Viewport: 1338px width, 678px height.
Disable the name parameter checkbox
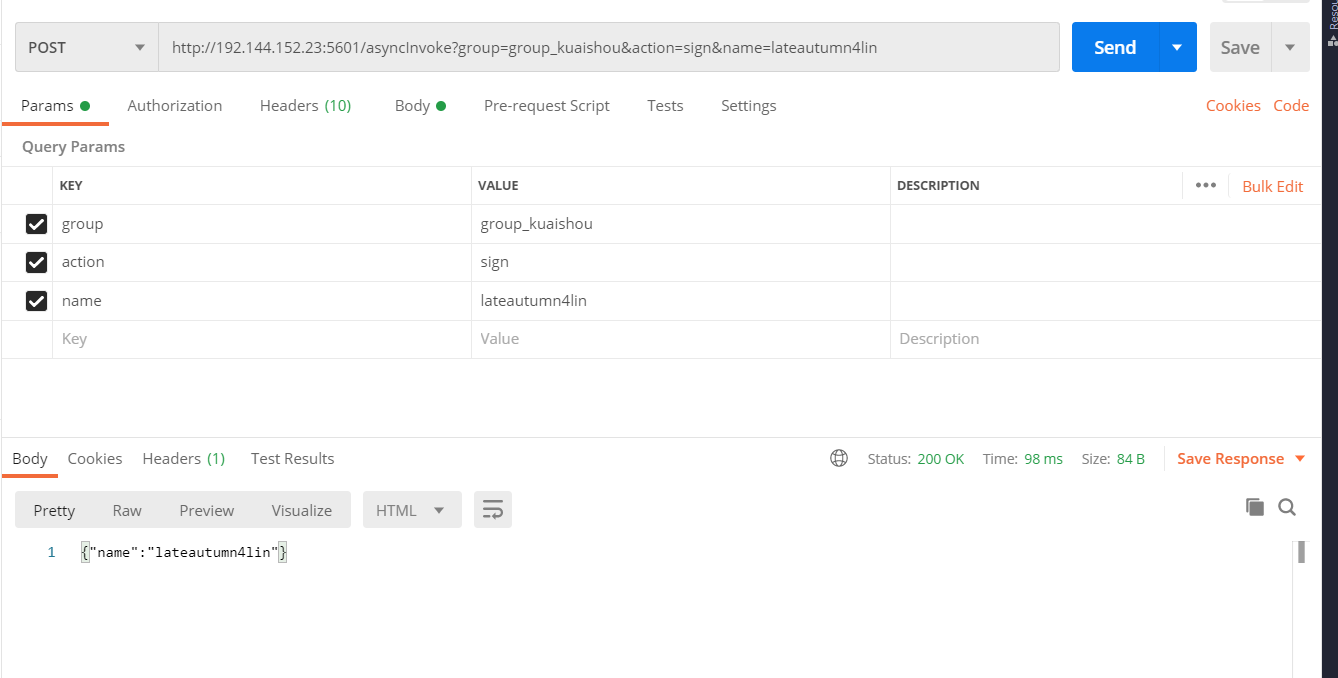(36, 301)
